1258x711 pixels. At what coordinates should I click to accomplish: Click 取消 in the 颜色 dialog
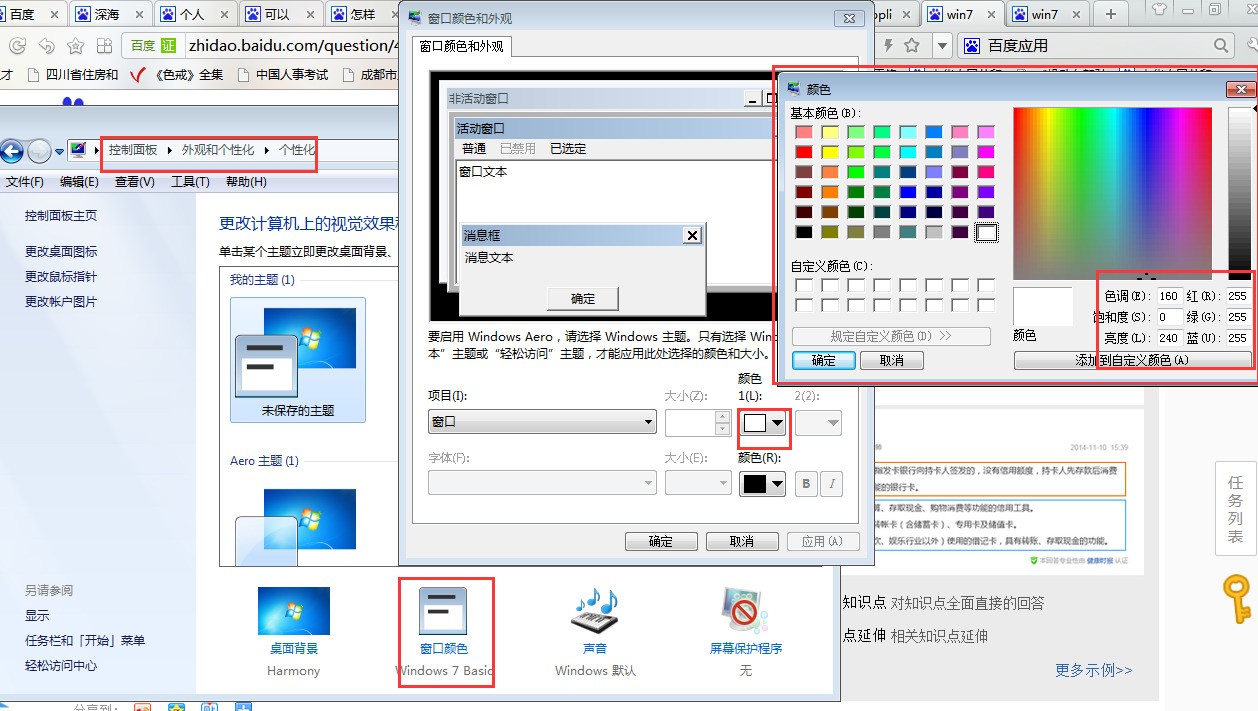point(891,360)
